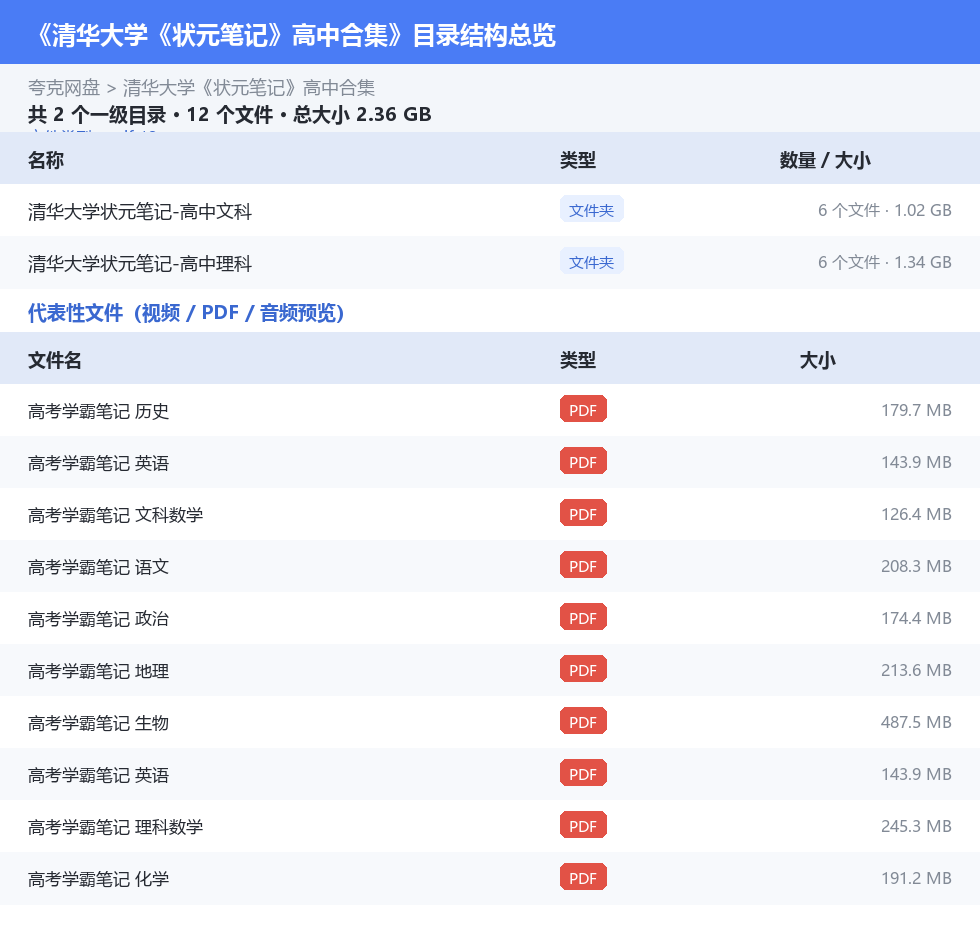Viewport: 980px width, 936px height.
Task: Select file 高考学霸笔记 理科数学
Action: pos(116,827)
